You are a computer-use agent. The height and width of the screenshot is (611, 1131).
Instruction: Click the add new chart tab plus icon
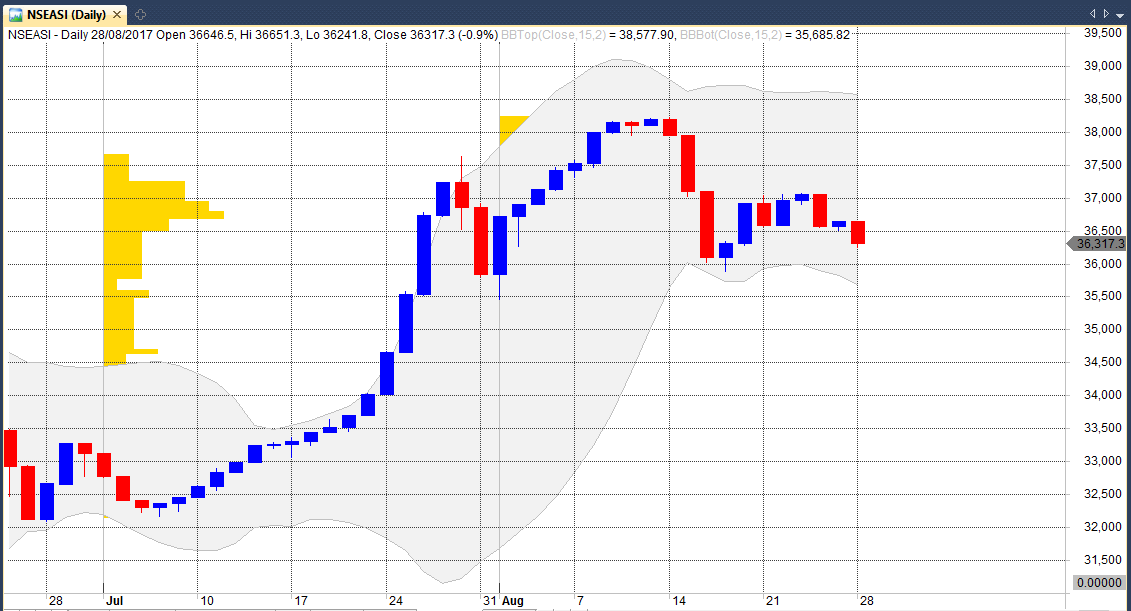pos(140,14)
